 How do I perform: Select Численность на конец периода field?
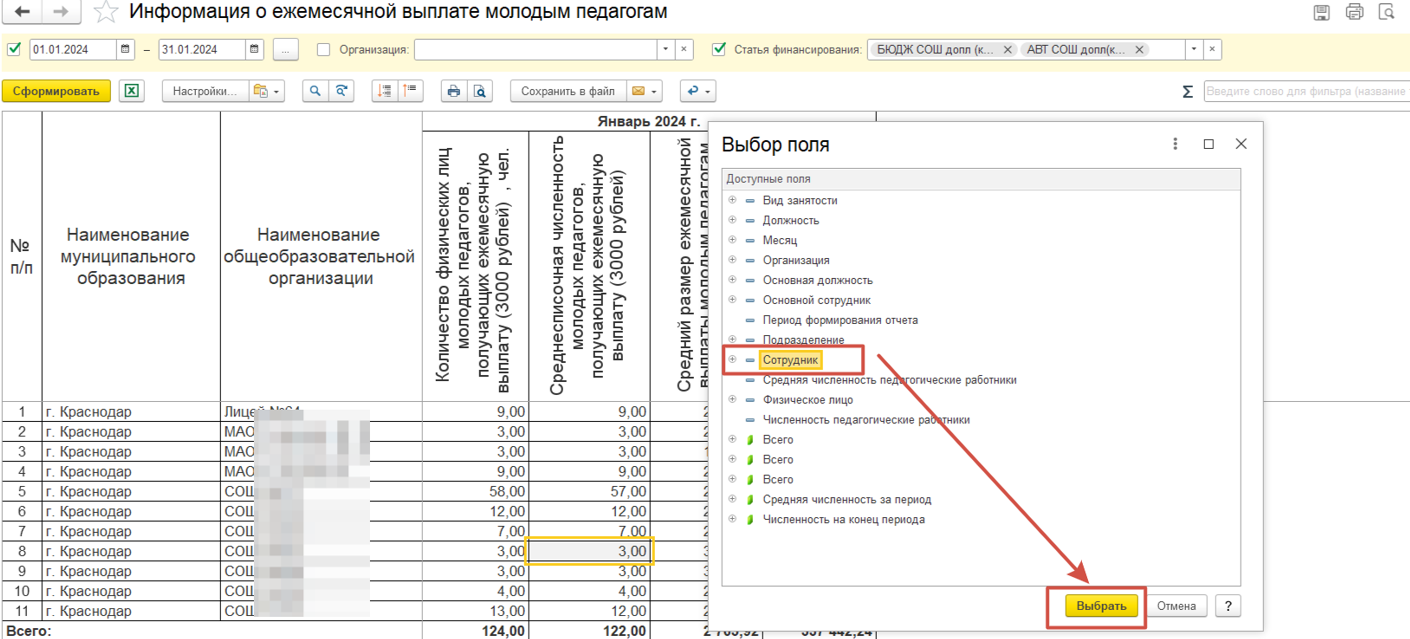tap(843, 520)
